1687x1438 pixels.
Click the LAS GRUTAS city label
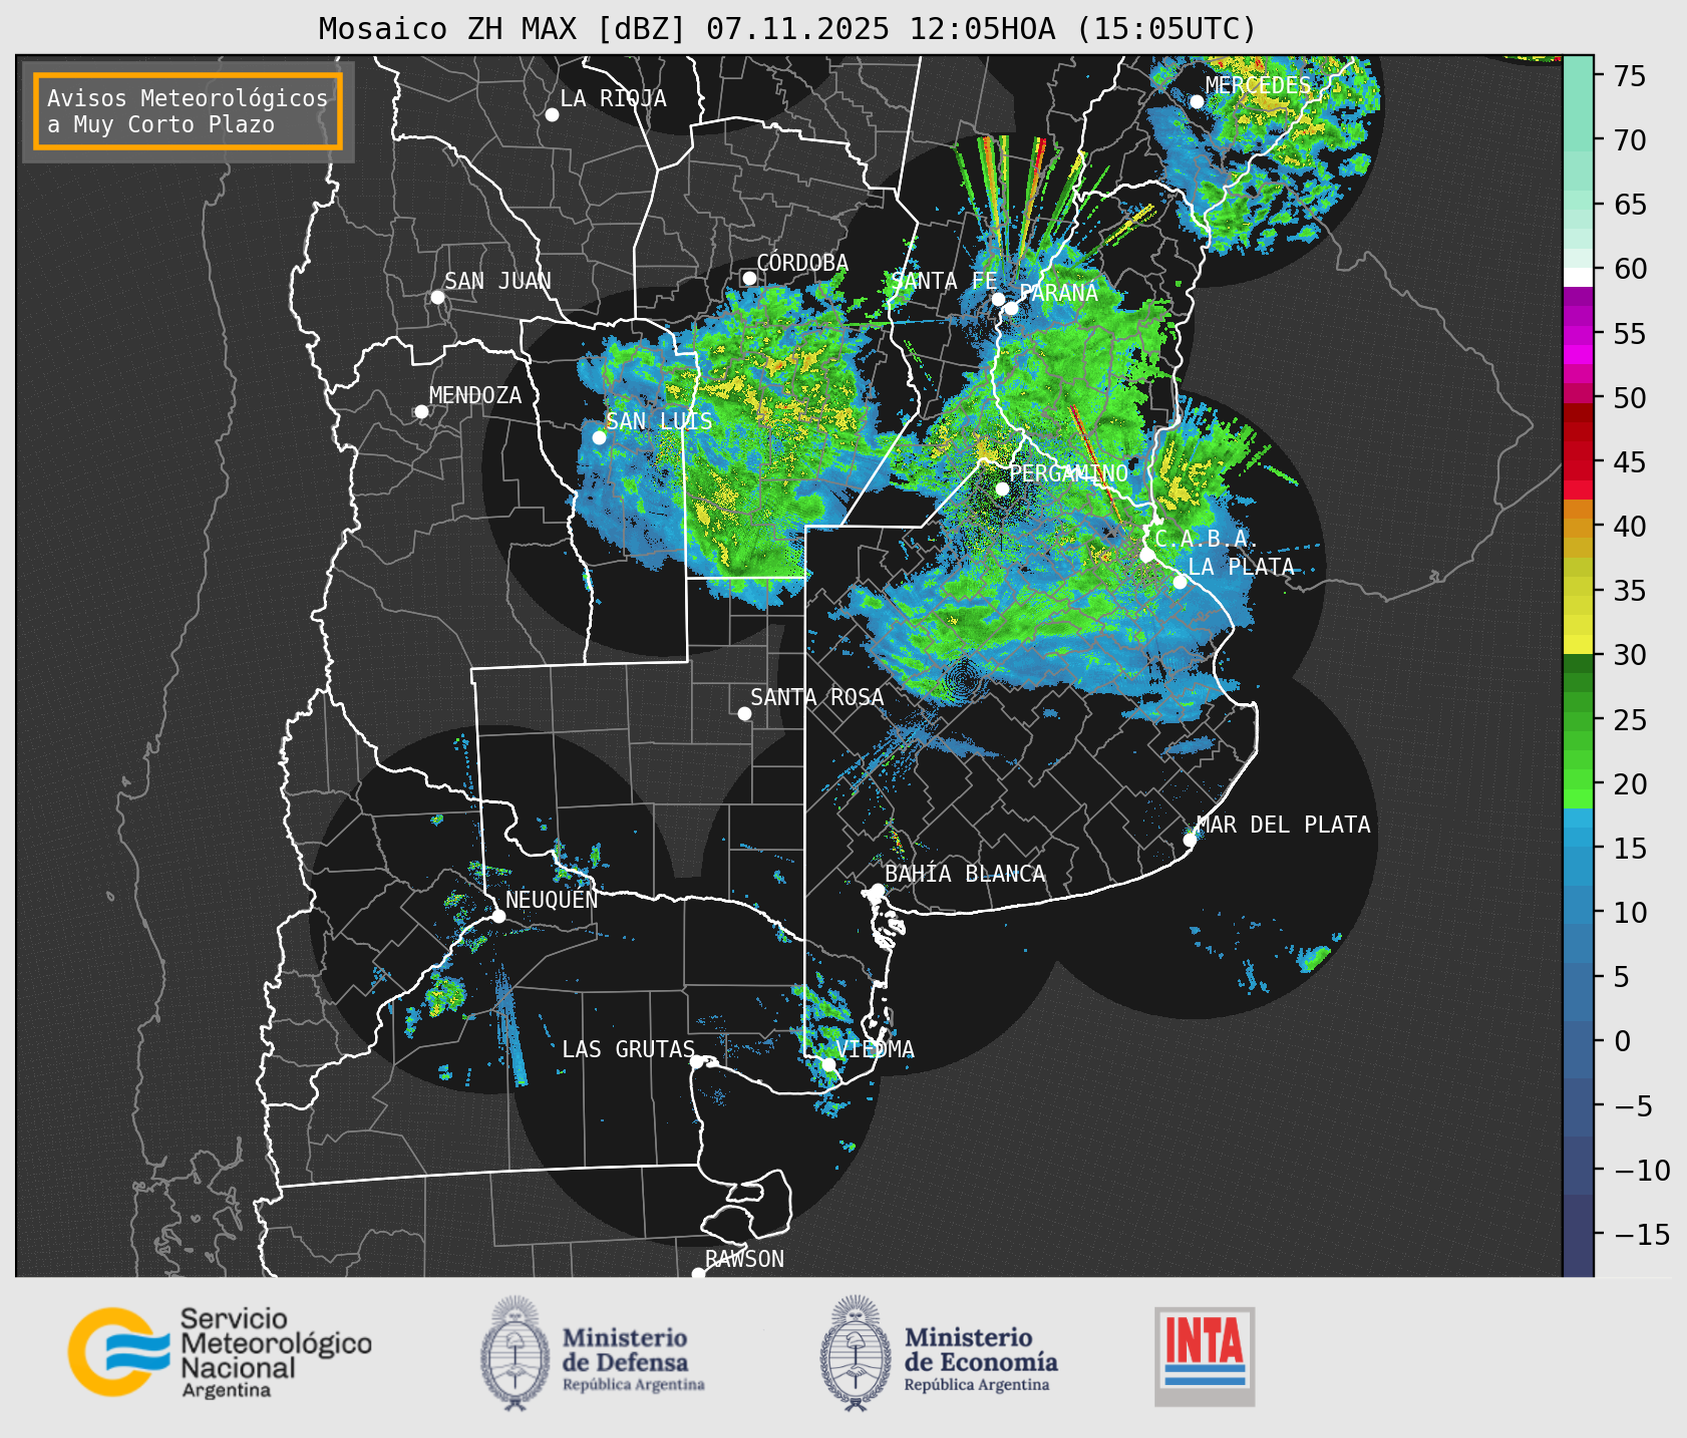click(628, 1049)
